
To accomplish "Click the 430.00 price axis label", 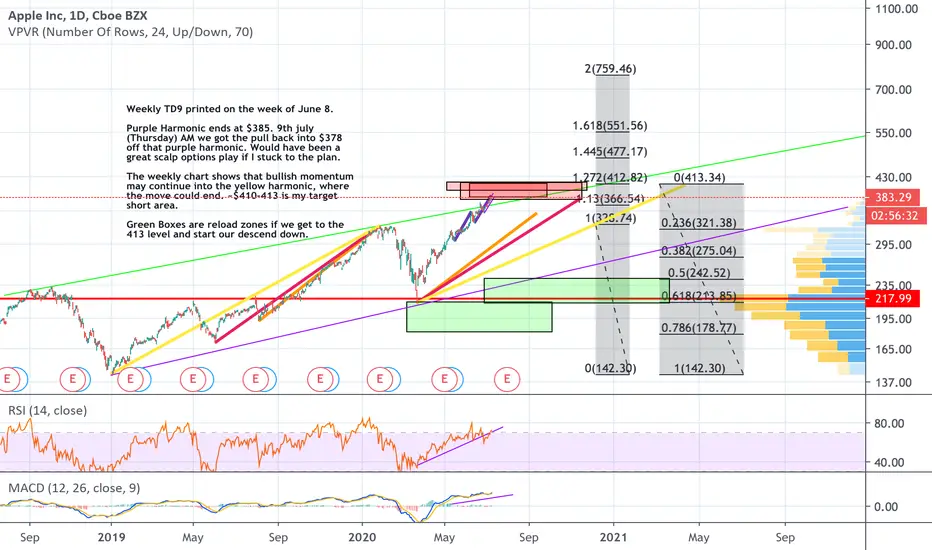I will point(893,177).
